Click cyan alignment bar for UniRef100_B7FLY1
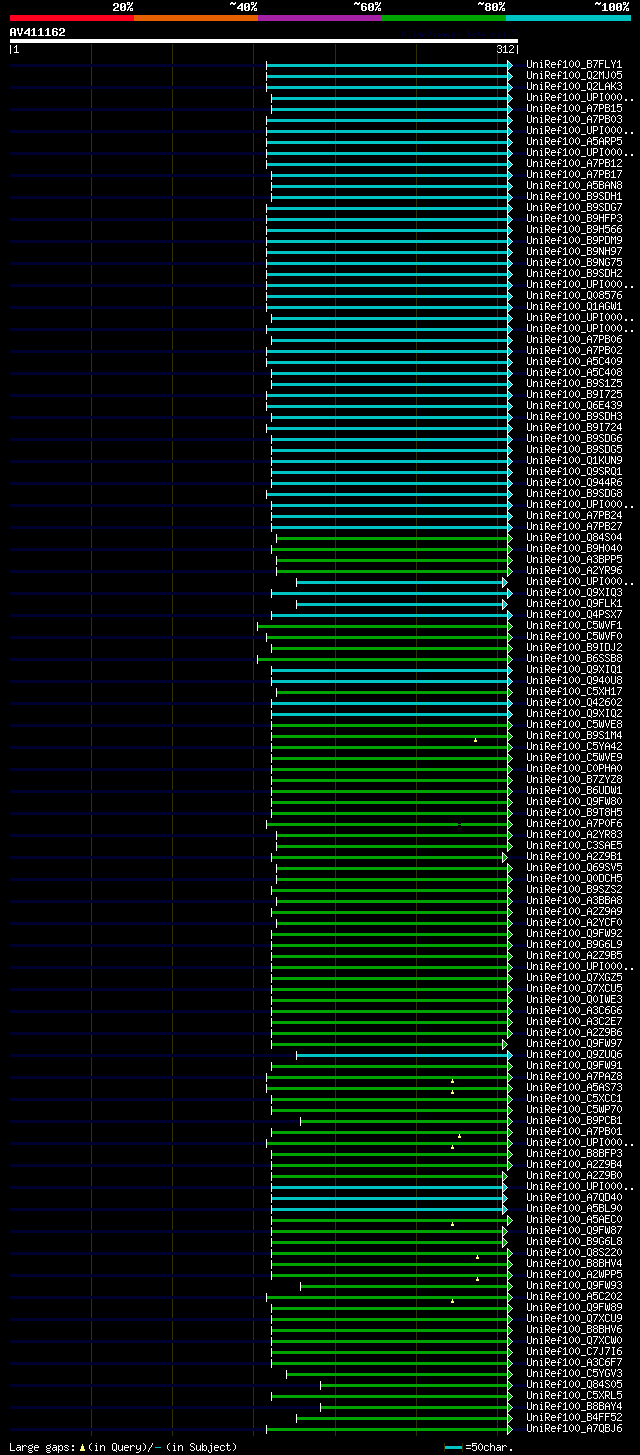 pos(389,65)
